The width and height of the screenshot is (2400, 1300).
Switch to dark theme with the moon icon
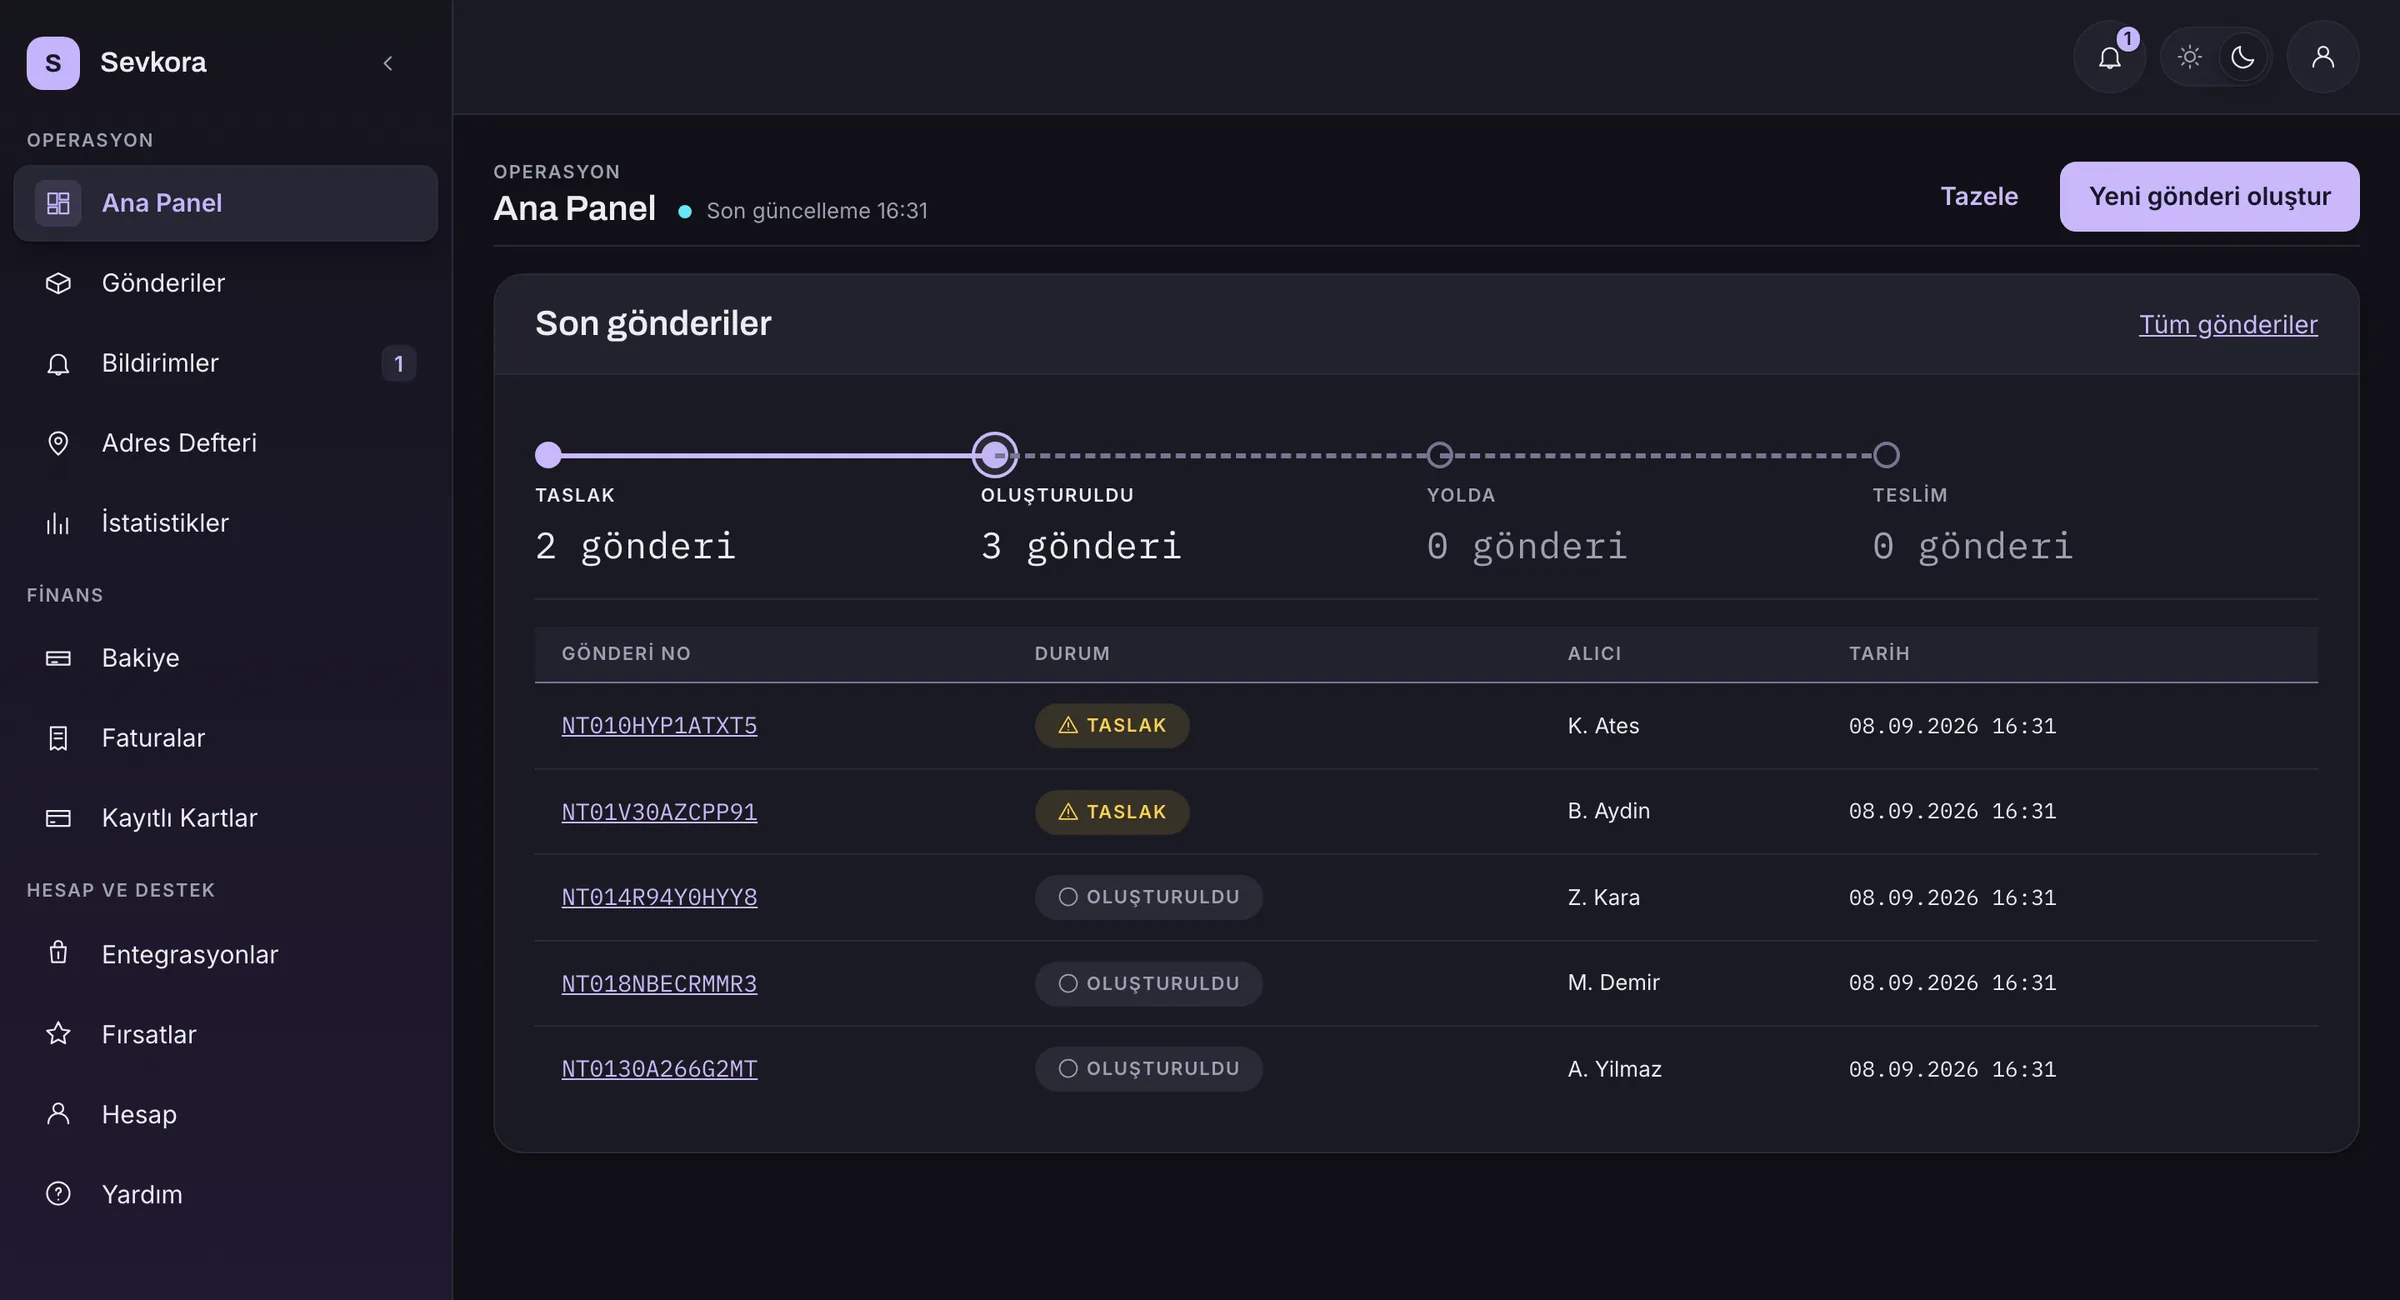pos(2243,57)
